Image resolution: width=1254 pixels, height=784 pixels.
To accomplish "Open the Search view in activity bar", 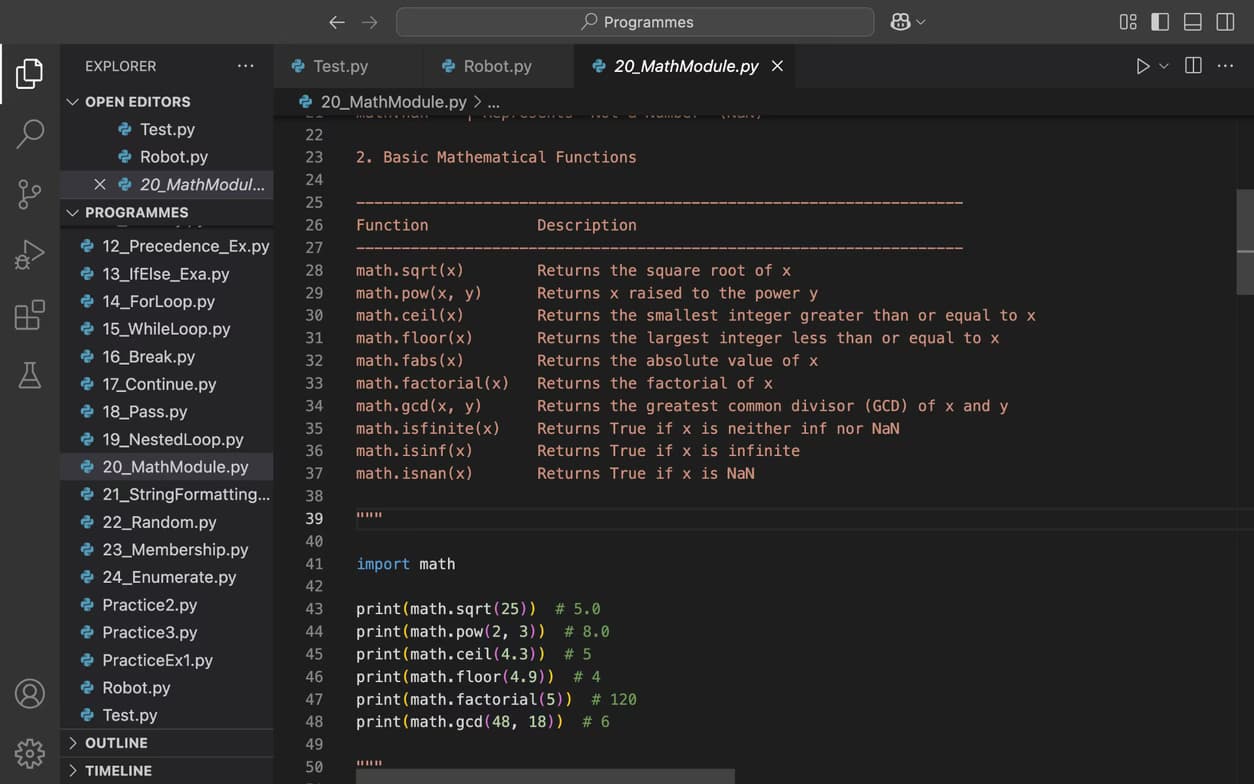I will click(30, 133).
